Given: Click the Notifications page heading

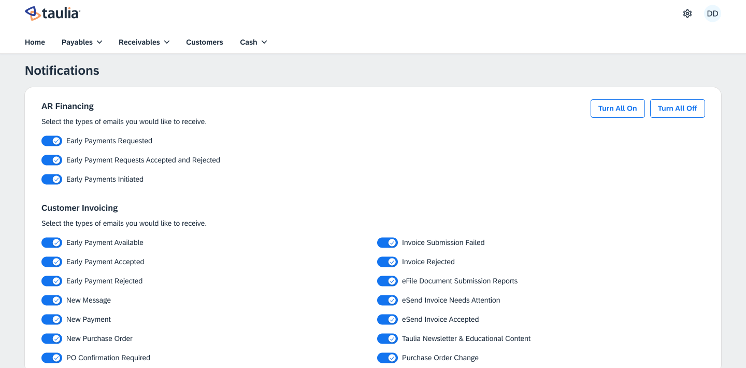Looking at the screenshot, I should (x=62, y=71).
